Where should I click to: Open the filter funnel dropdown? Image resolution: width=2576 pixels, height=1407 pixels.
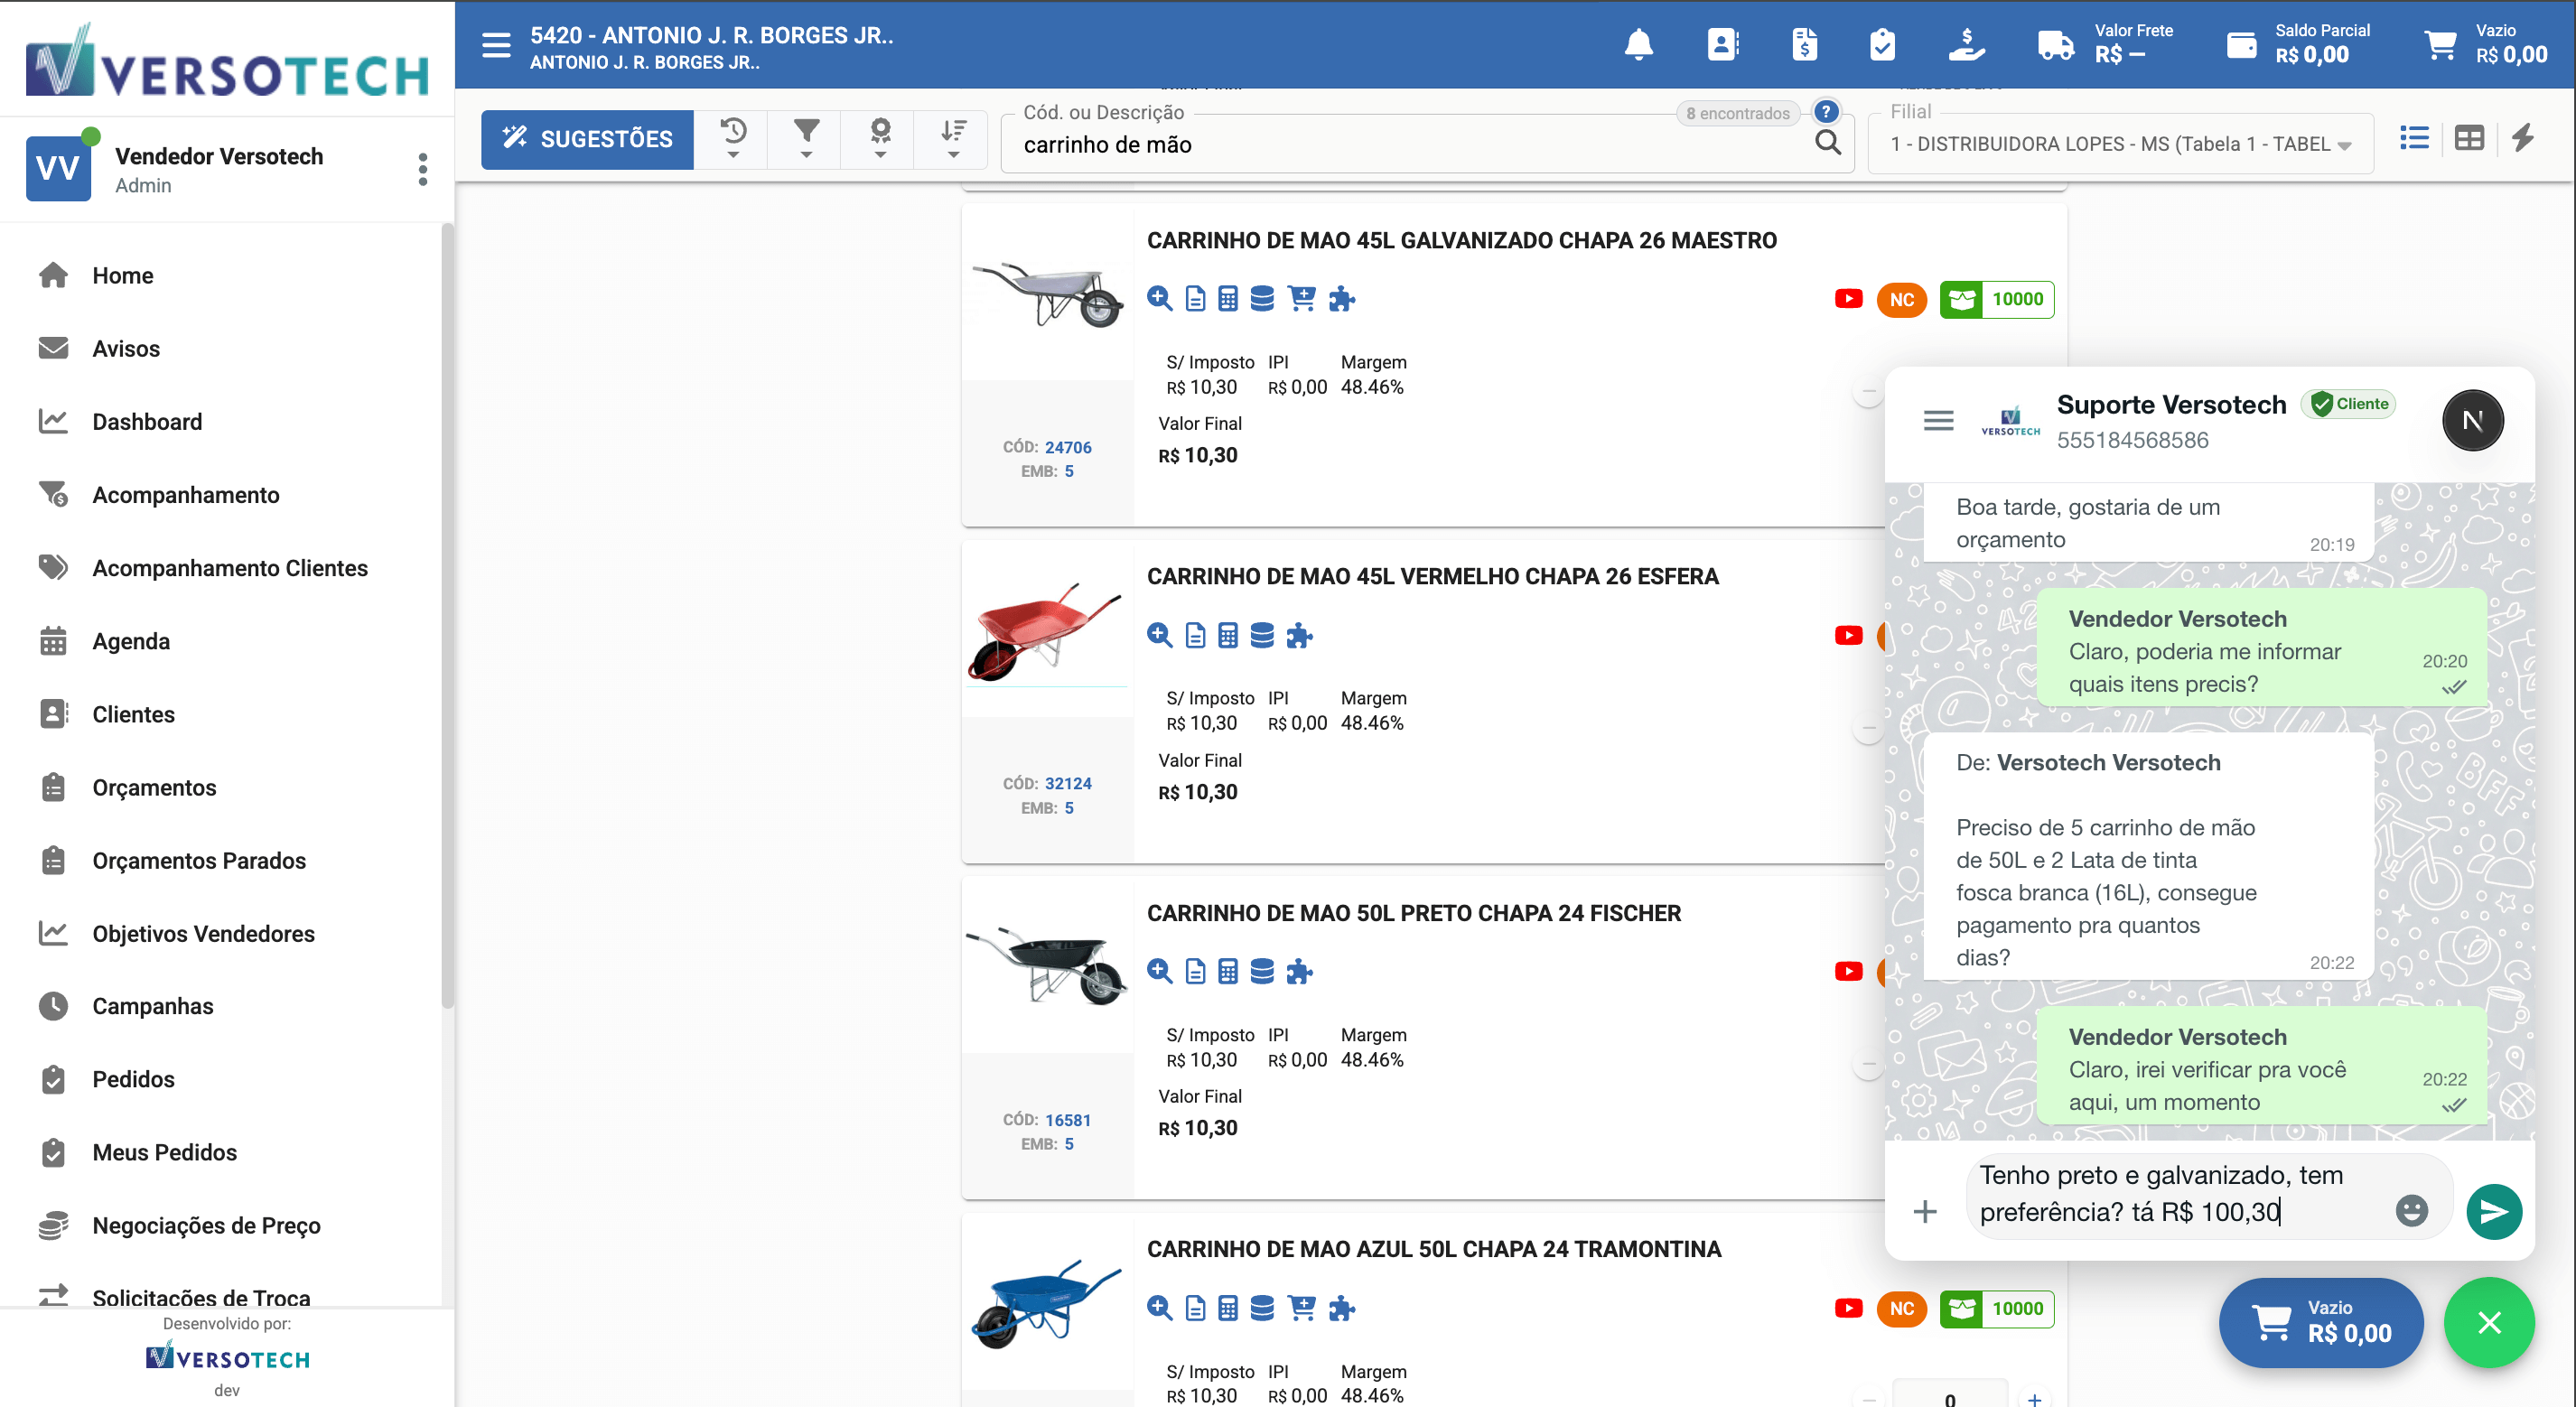[x=806, y=138]
